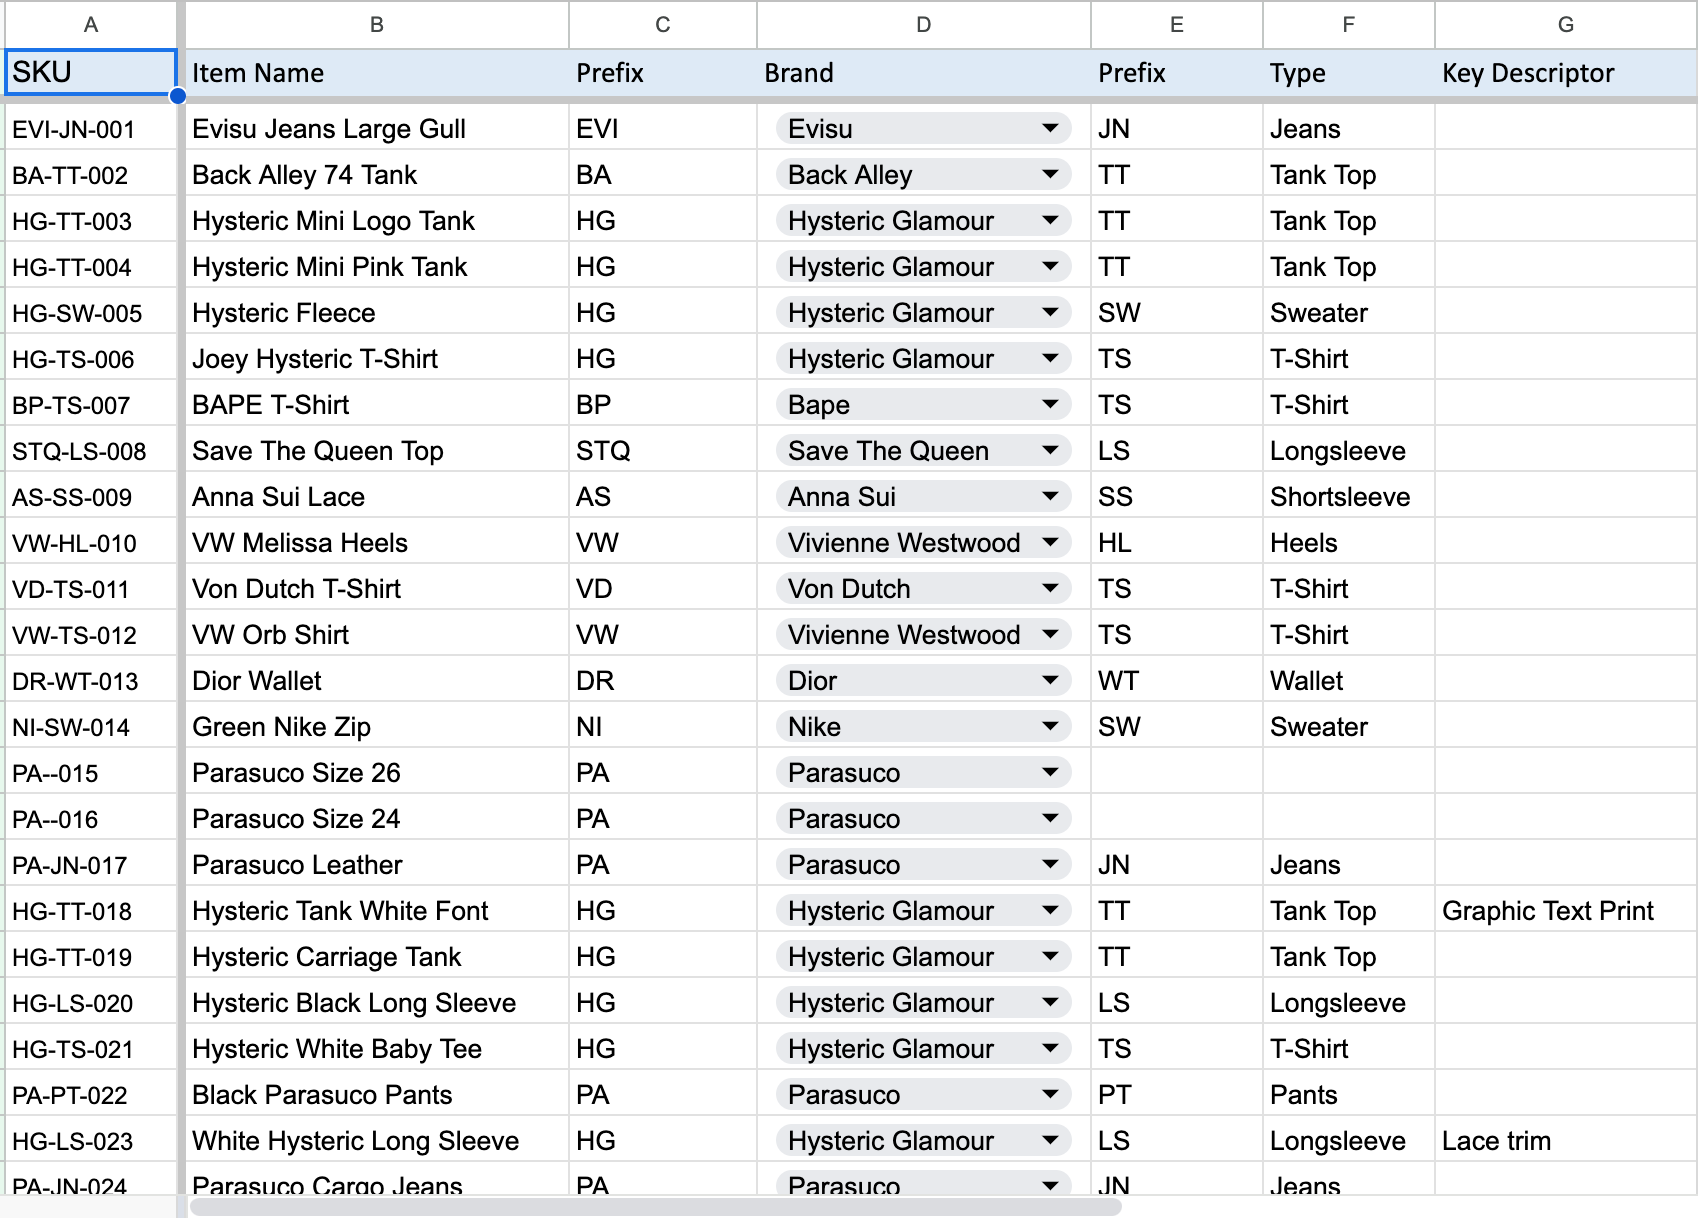Select cell containing EVI-JN-001
Viewport: 1698px width, 1218px height.
click(x=90, y=129)
